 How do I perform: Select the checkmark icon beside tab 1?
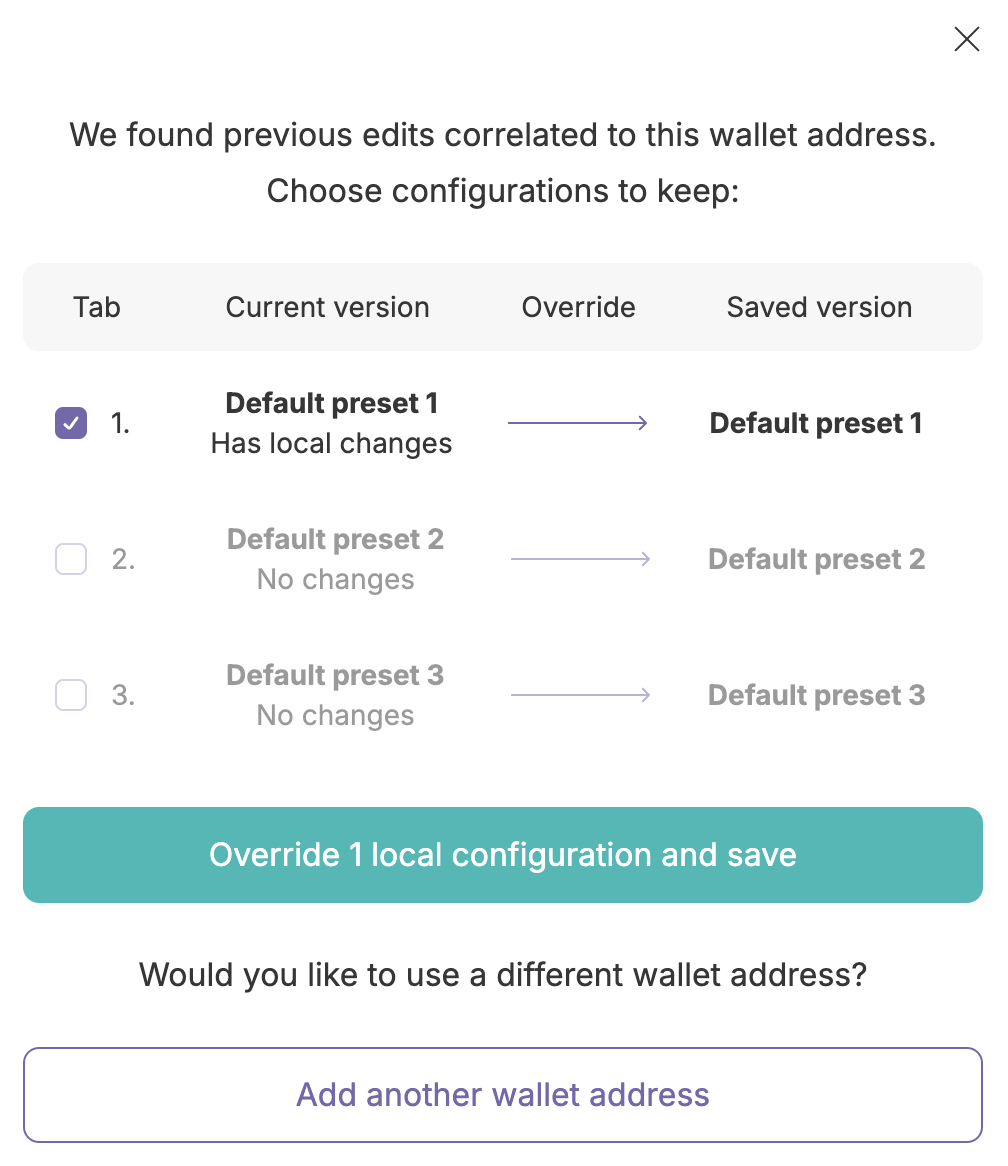click(70, 423)
